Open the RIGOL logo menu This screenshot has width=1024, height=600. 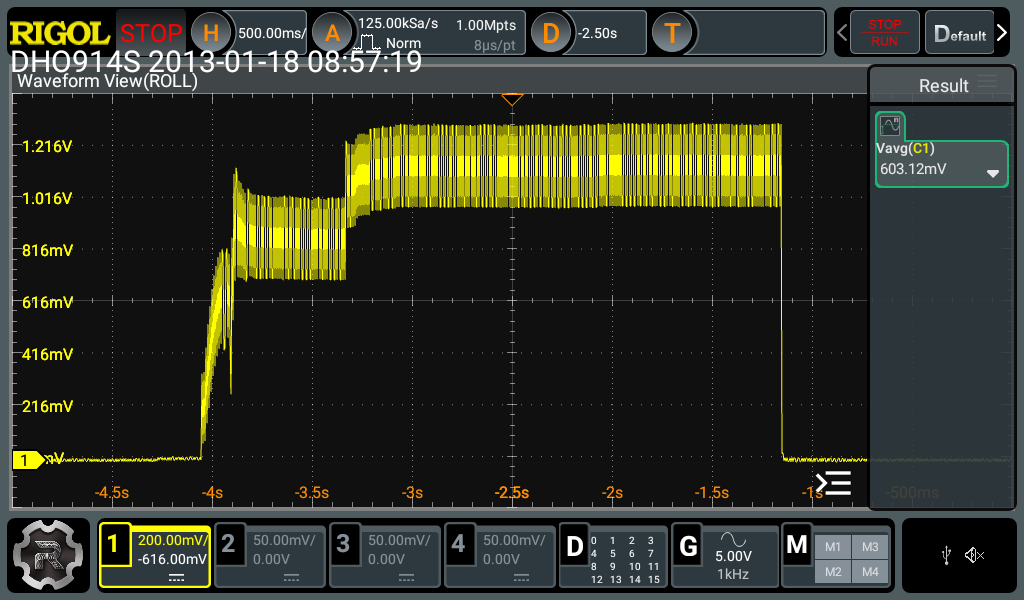59,33
